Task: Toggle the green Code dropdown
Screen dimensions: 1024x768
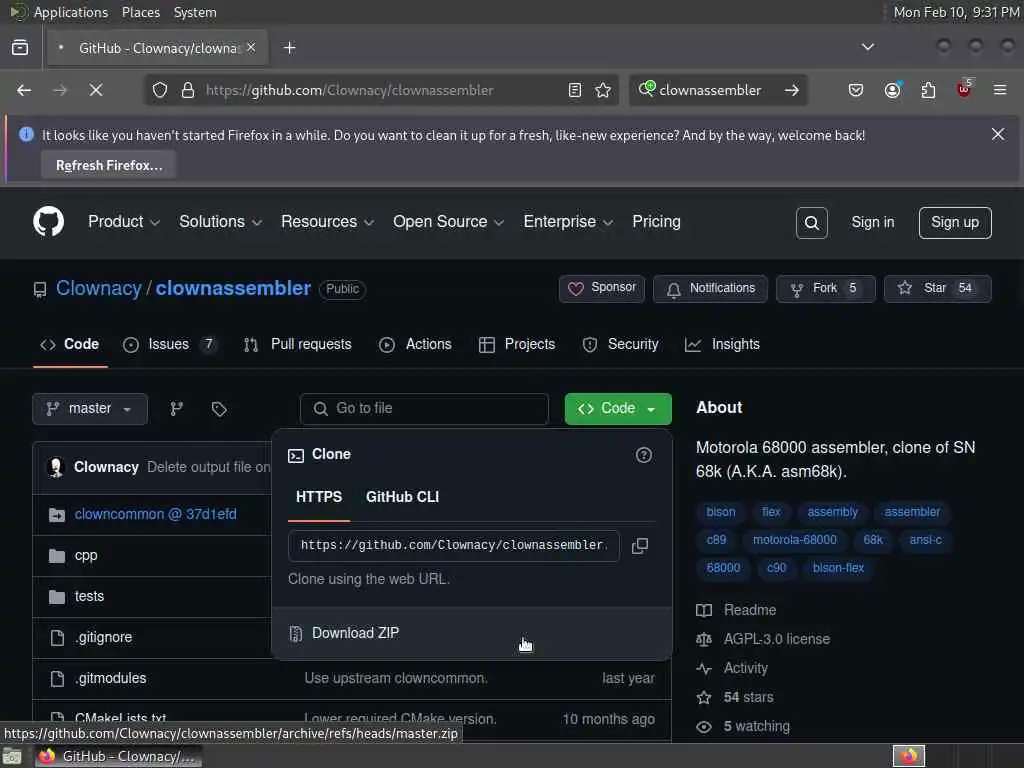Action: coord(618,409)
